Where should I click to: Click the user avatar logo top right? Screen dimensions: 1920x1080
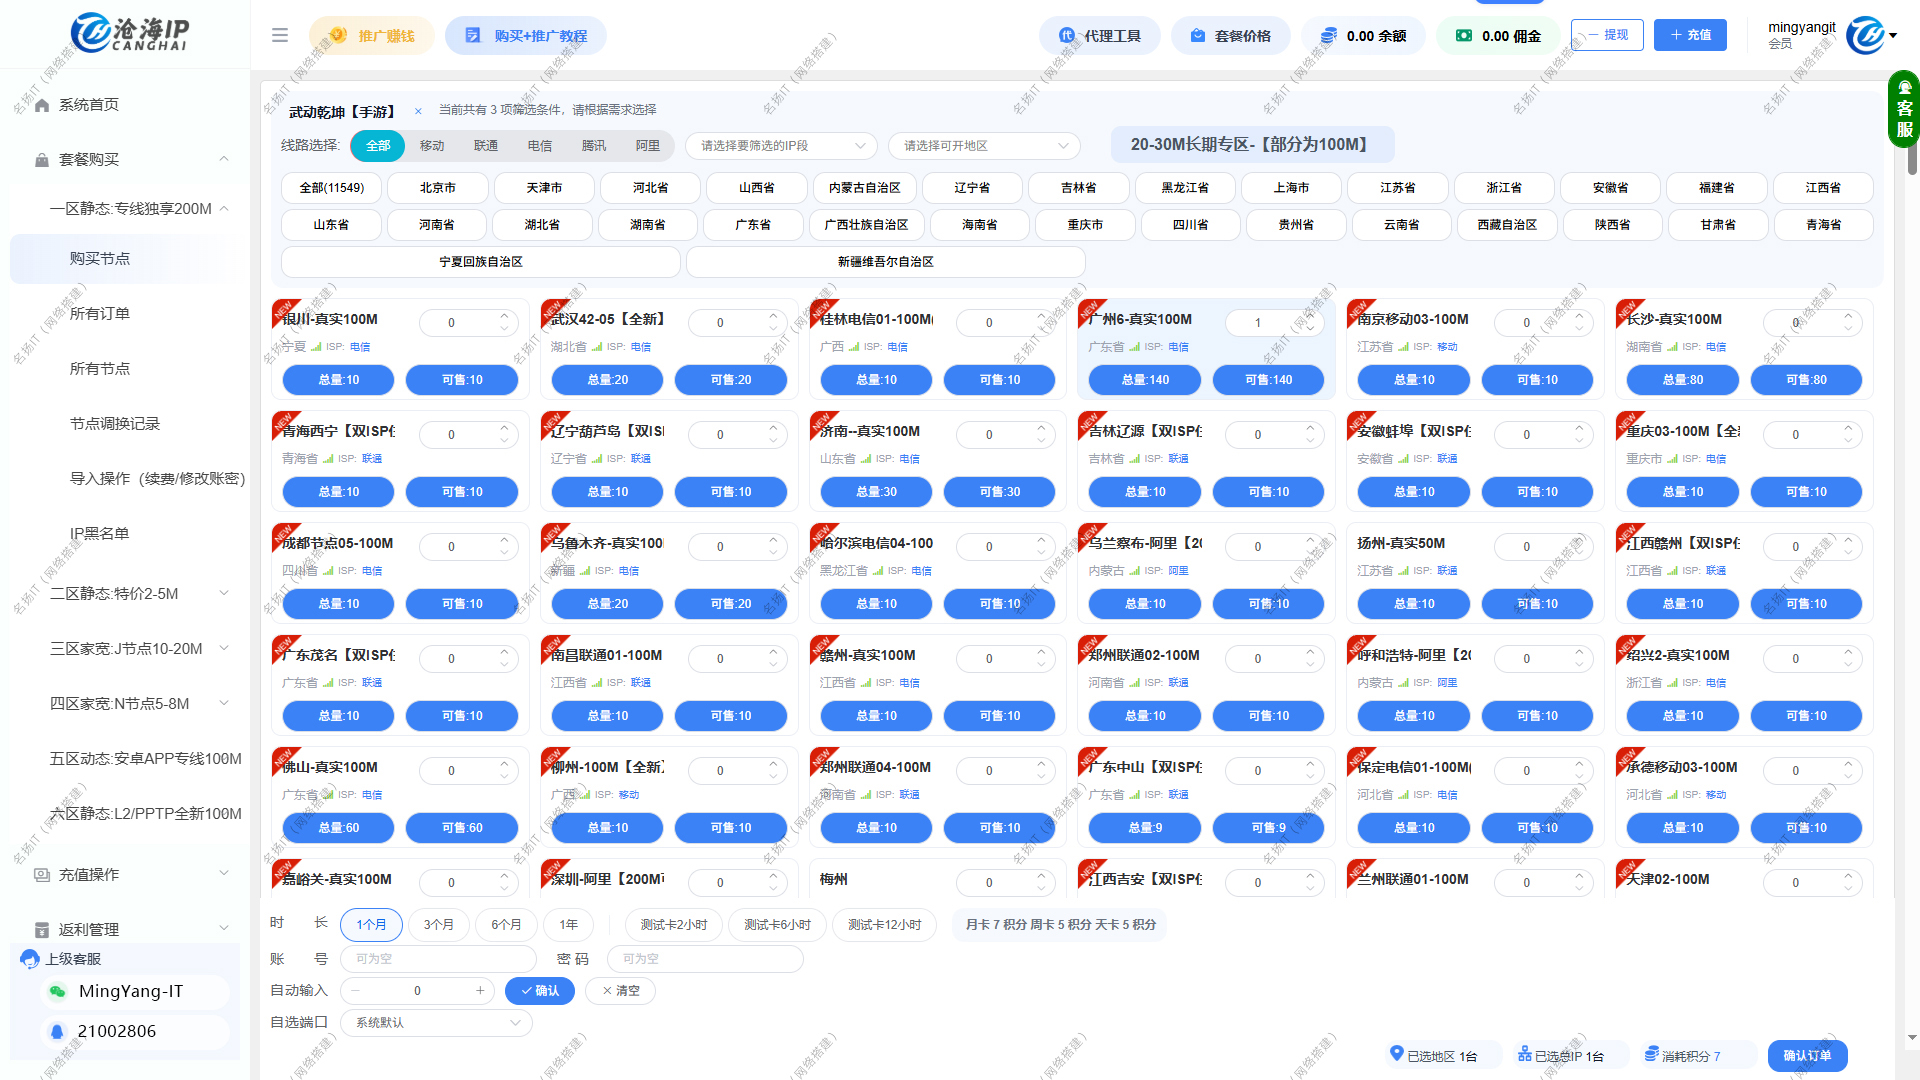click(x=1865, y=35)
